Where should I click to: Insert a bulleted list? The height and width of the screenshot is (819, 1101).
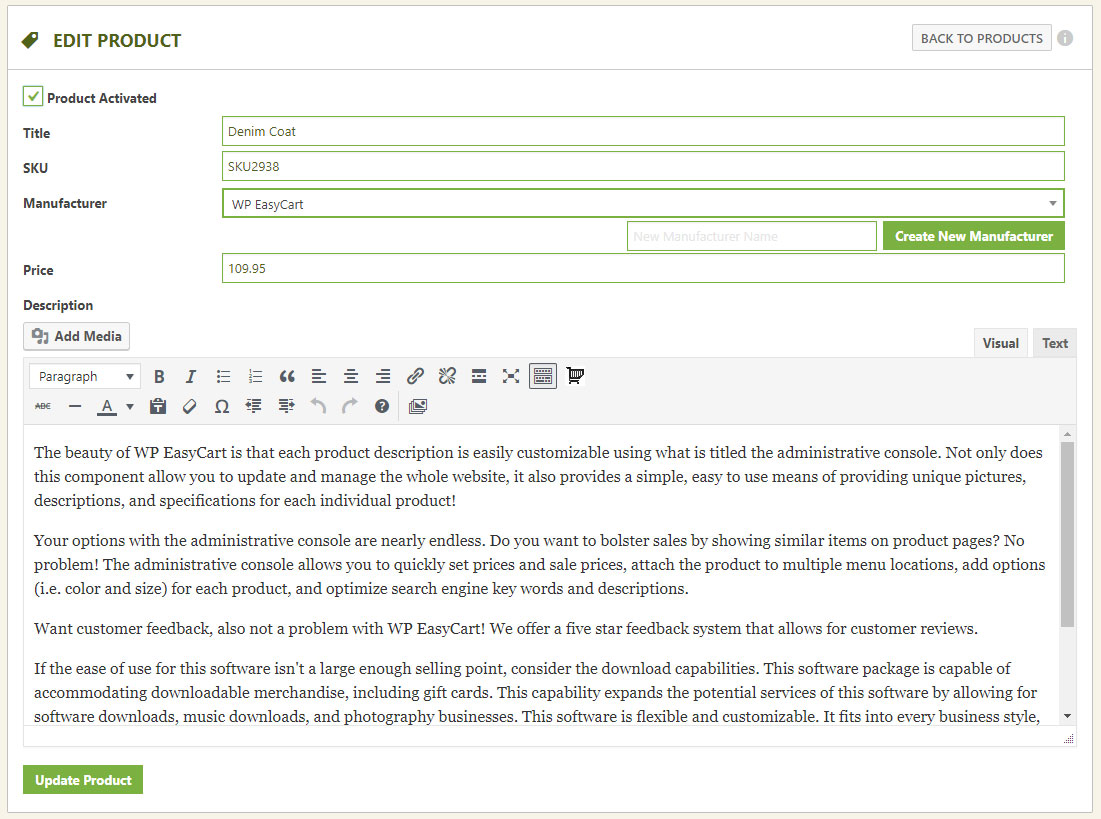pos(223,376)
